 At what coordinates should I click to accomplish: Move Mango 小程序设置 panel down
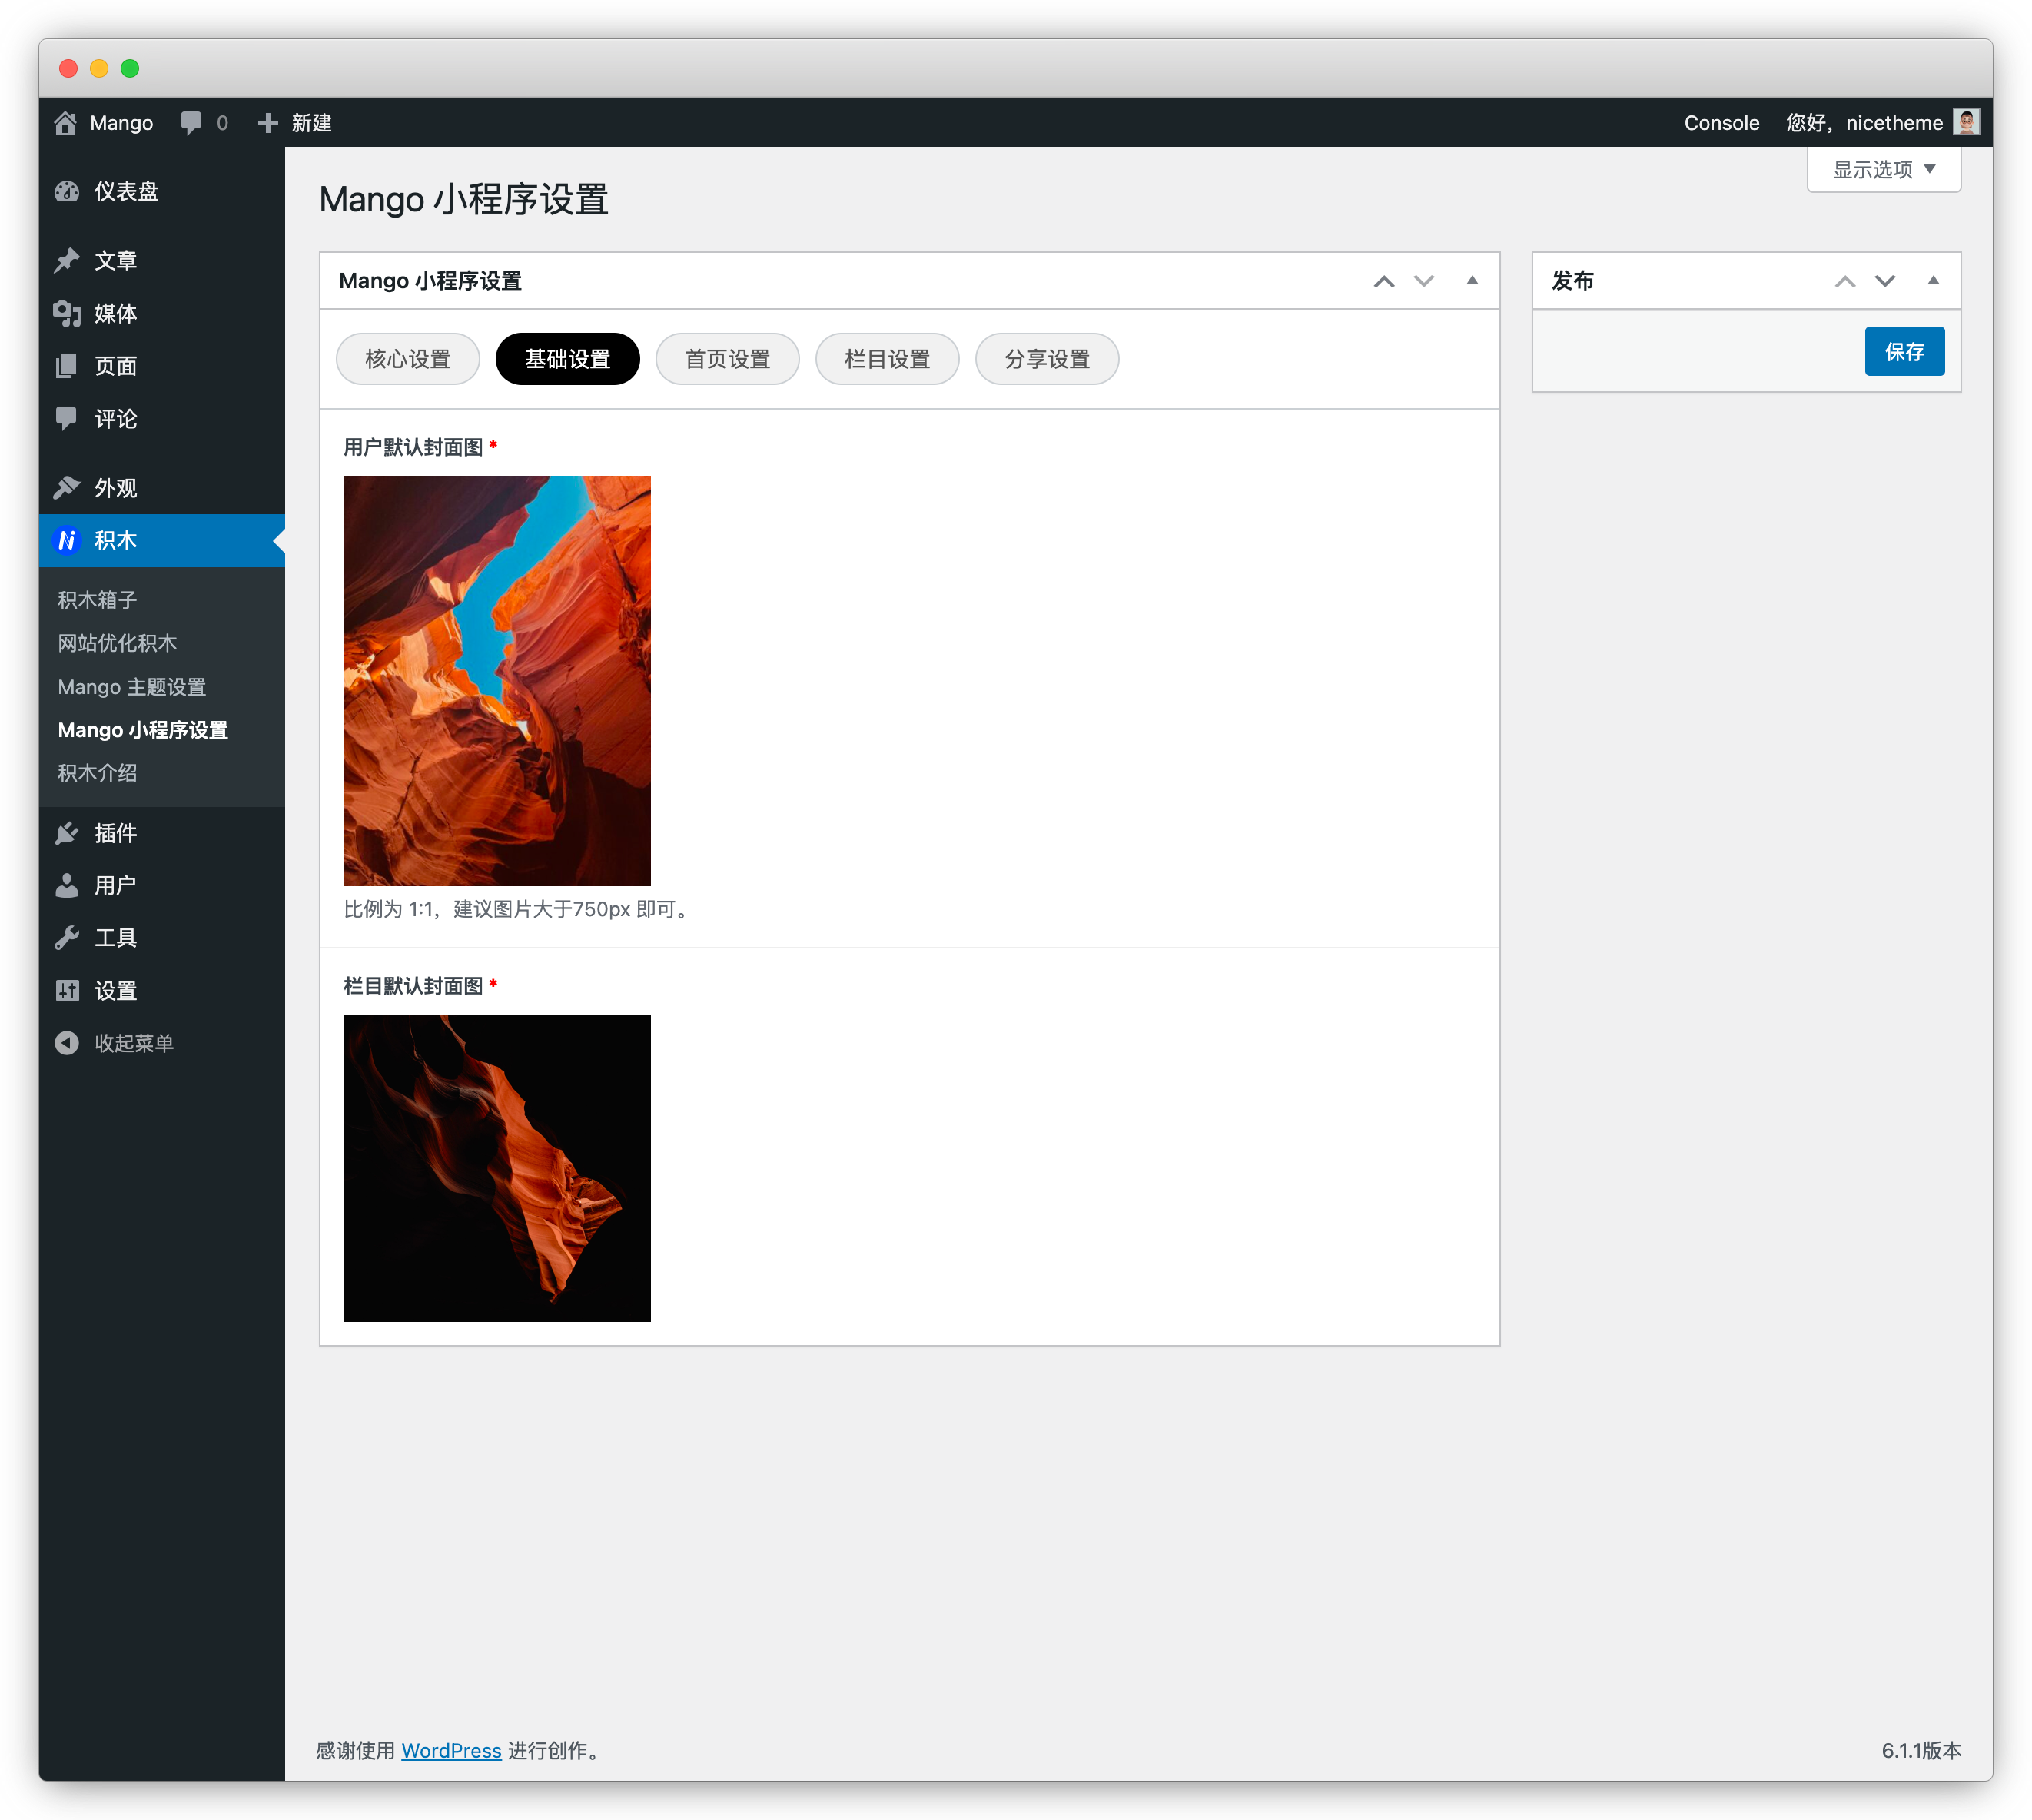(1424, 281)
